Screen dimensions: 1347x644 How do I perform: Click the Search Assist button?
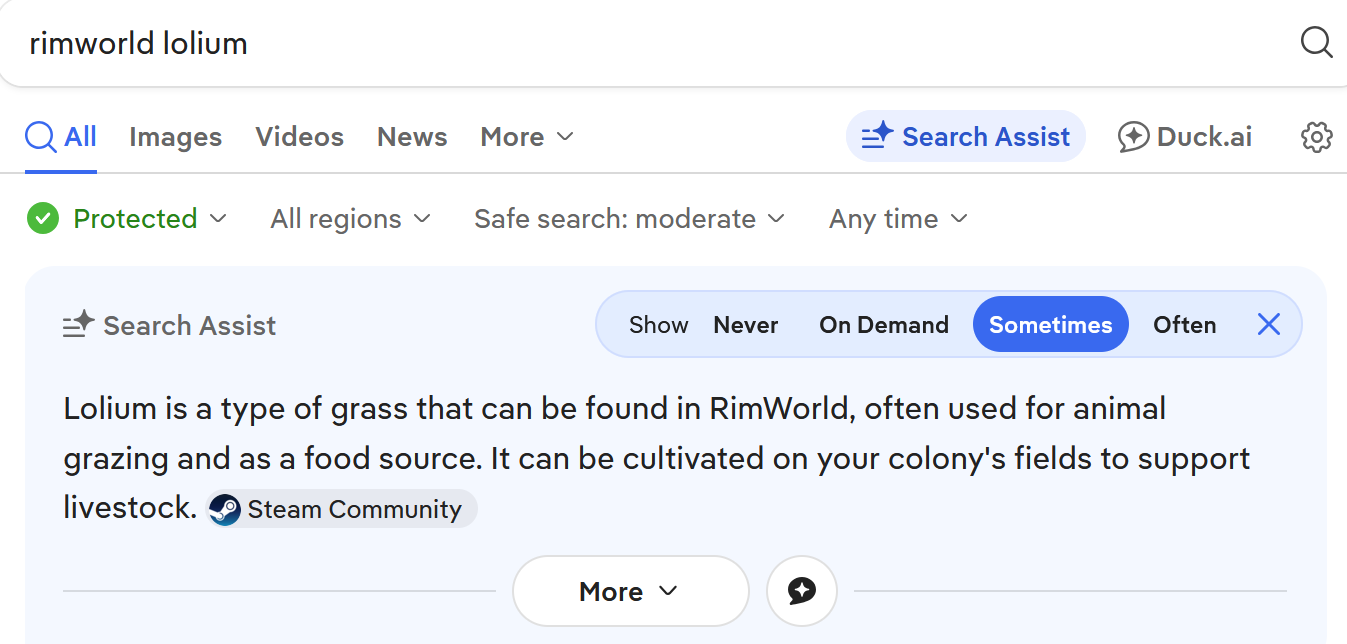(966, 136)
